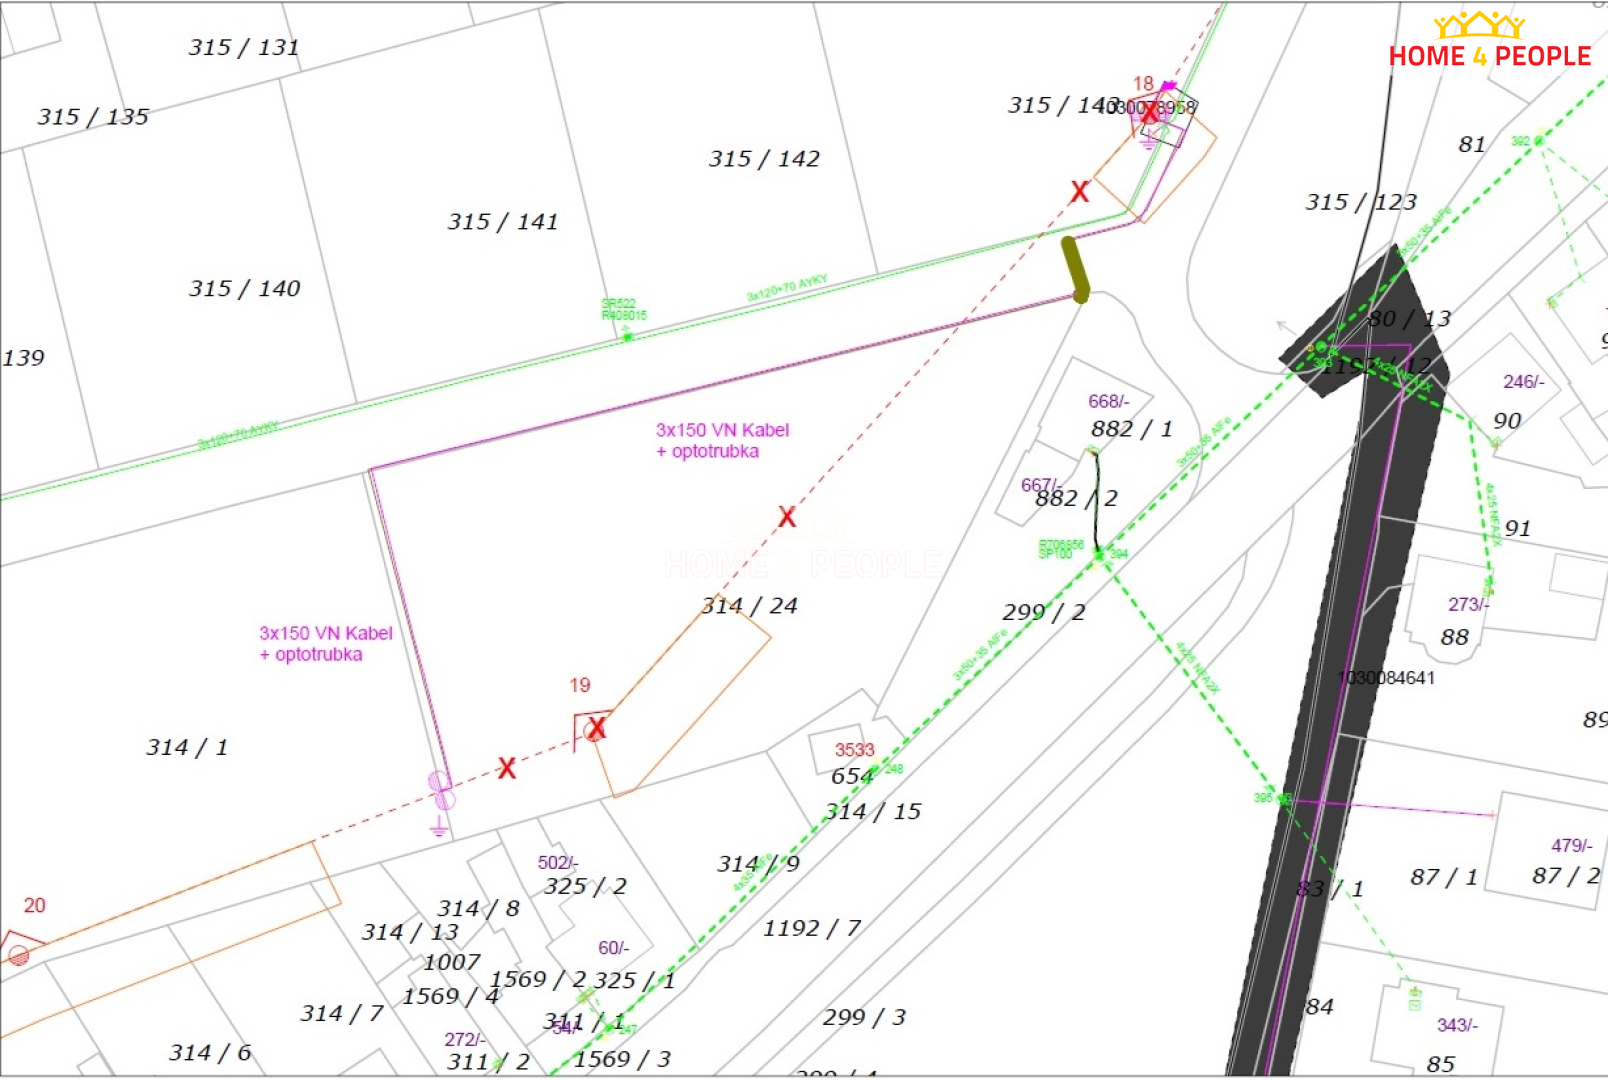Select parcel label 1192 / 7

coord(811,929)
